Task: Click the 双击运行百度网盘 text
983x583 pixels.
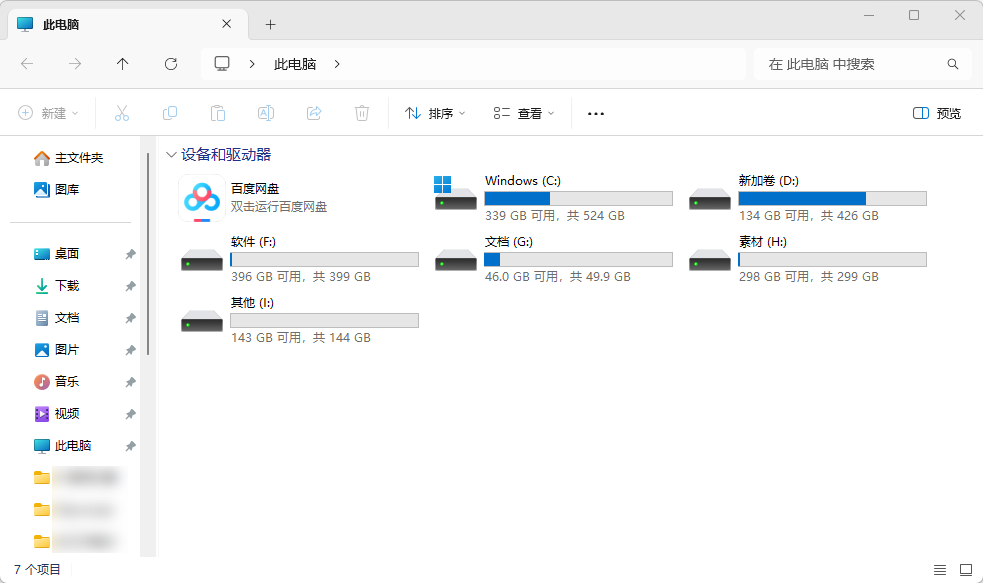Action: 279,207
